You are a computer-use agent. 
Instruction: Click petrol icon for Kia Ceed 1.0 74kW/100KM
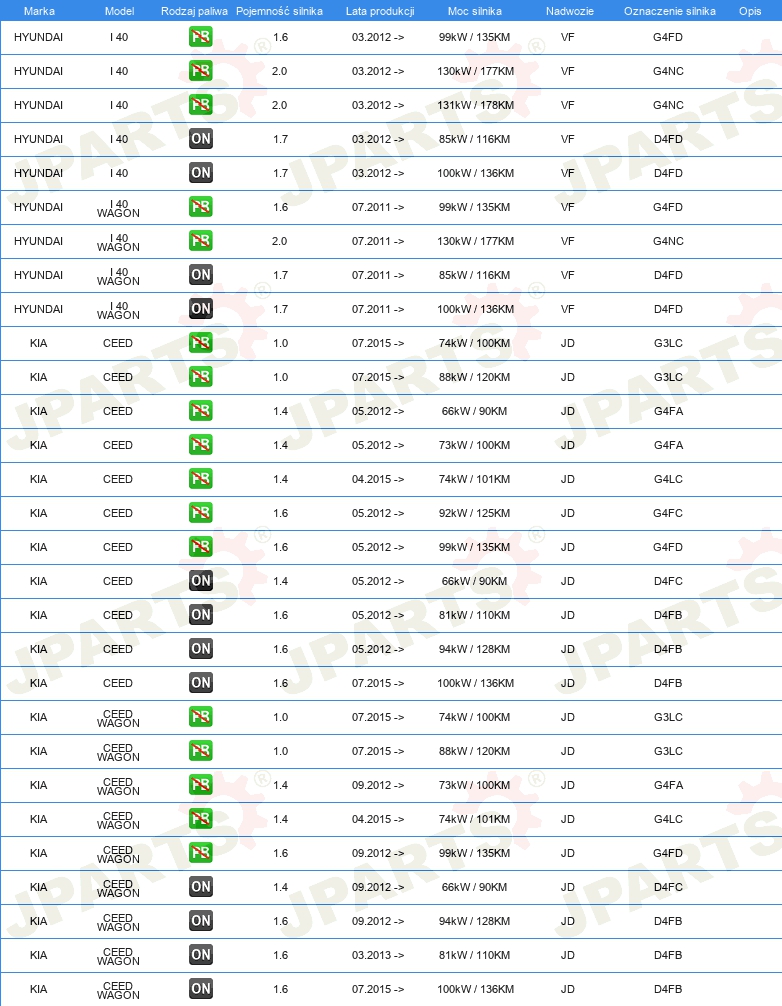(201, 343)
